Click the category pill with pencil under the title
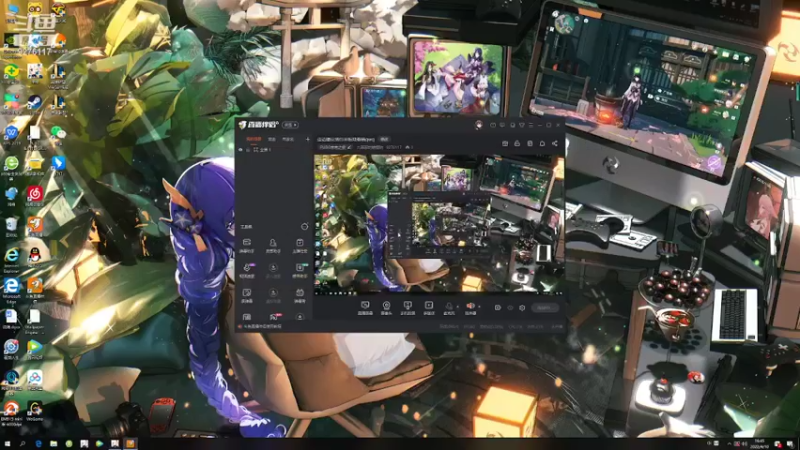800x450 pixels. click(x=333, y=147)
